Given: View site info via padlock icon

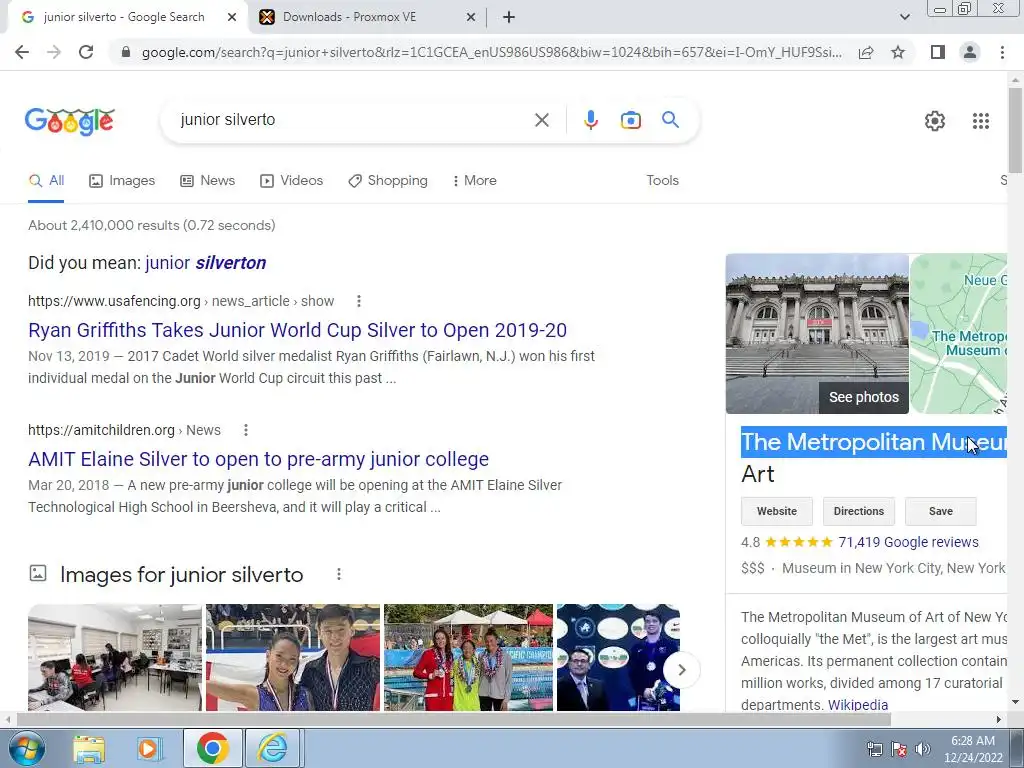Looking at the screenshot, I should (x=126, y=52).
